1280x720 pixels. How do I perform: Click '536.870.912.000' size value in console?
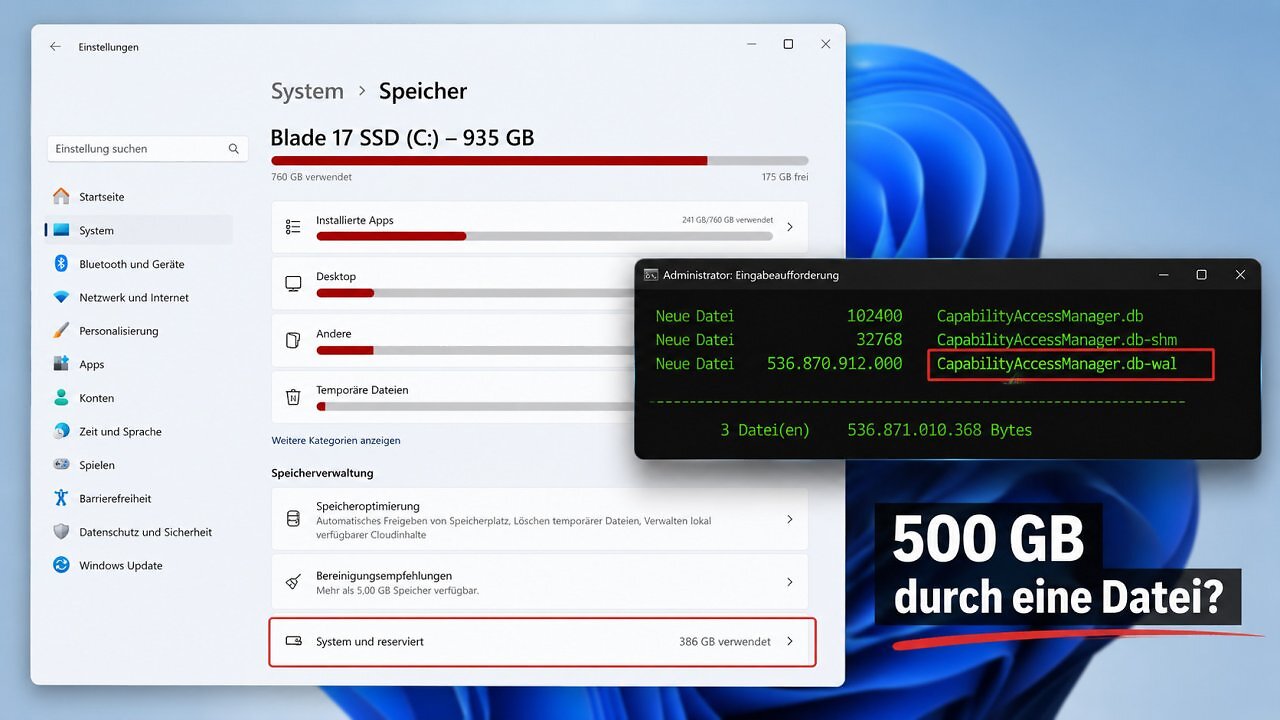(x=835, y=364)
